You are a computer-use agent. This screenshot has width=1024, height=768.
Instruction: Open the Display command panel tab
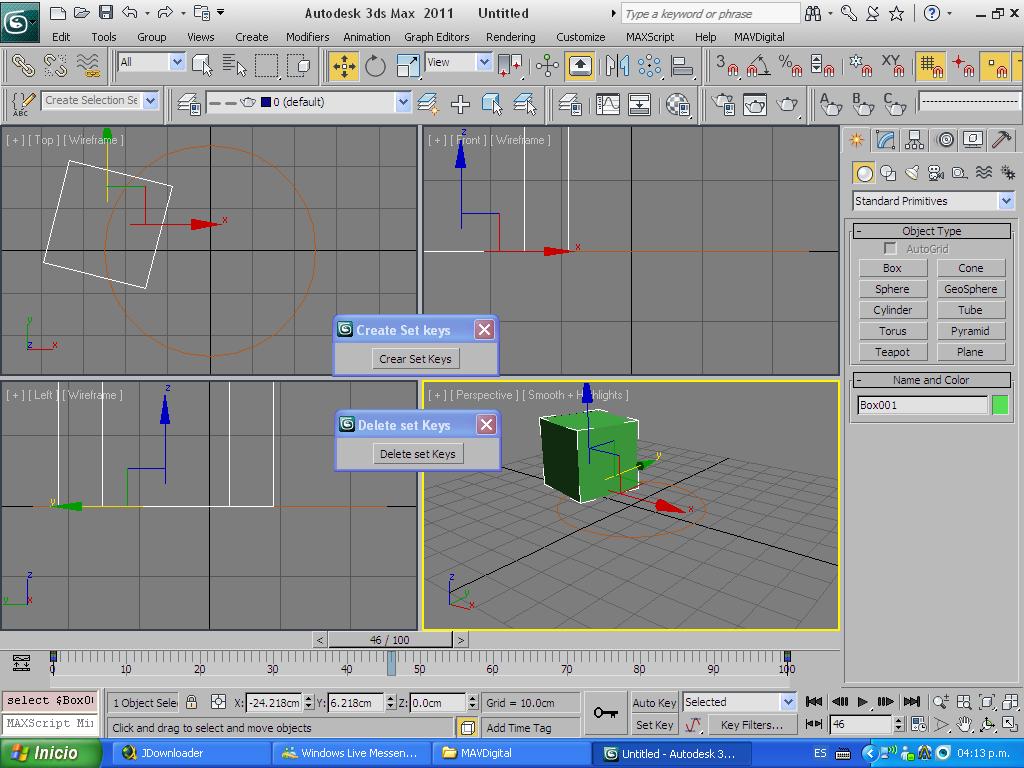click(973, 140)
